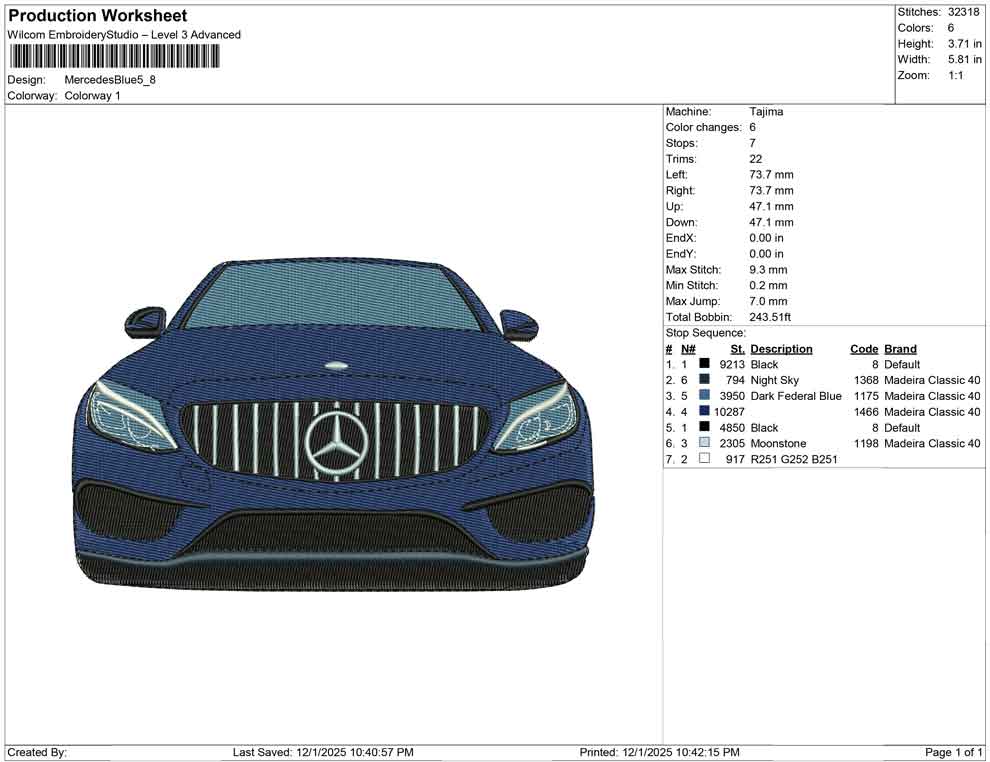Click the Brand column header

click(899, 349)
